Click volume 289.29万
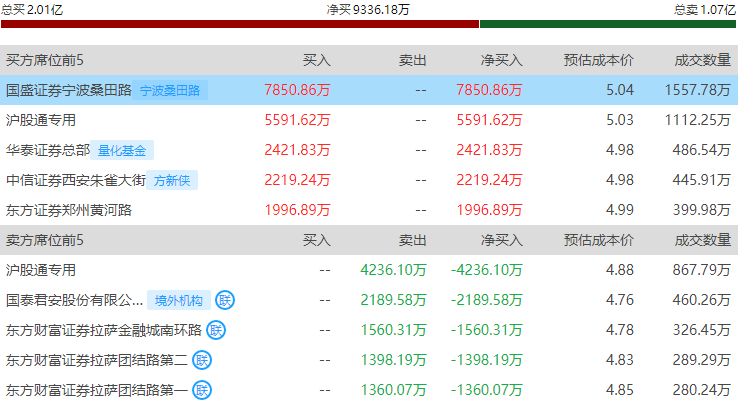The image size is (738, 402). (702, 360)
